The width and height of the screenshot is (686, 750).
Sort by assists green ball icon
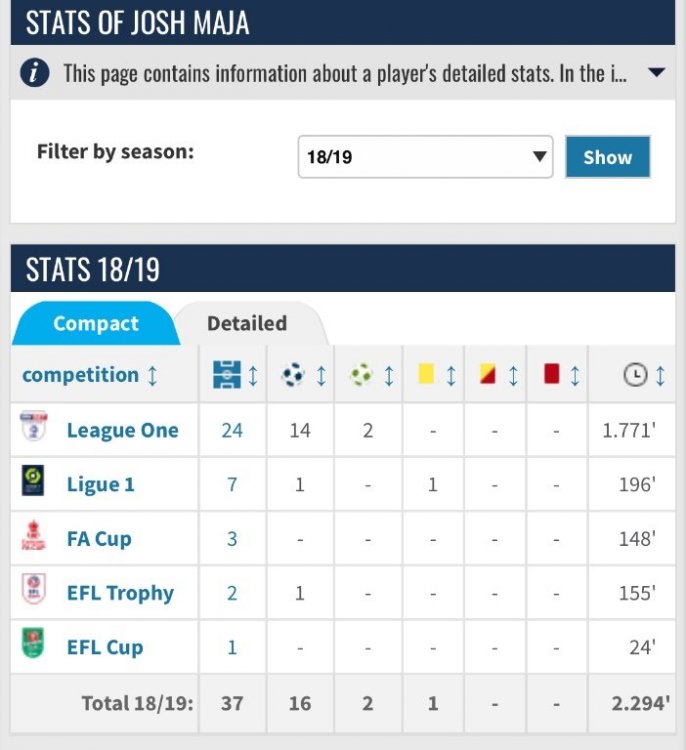[362, 375]
